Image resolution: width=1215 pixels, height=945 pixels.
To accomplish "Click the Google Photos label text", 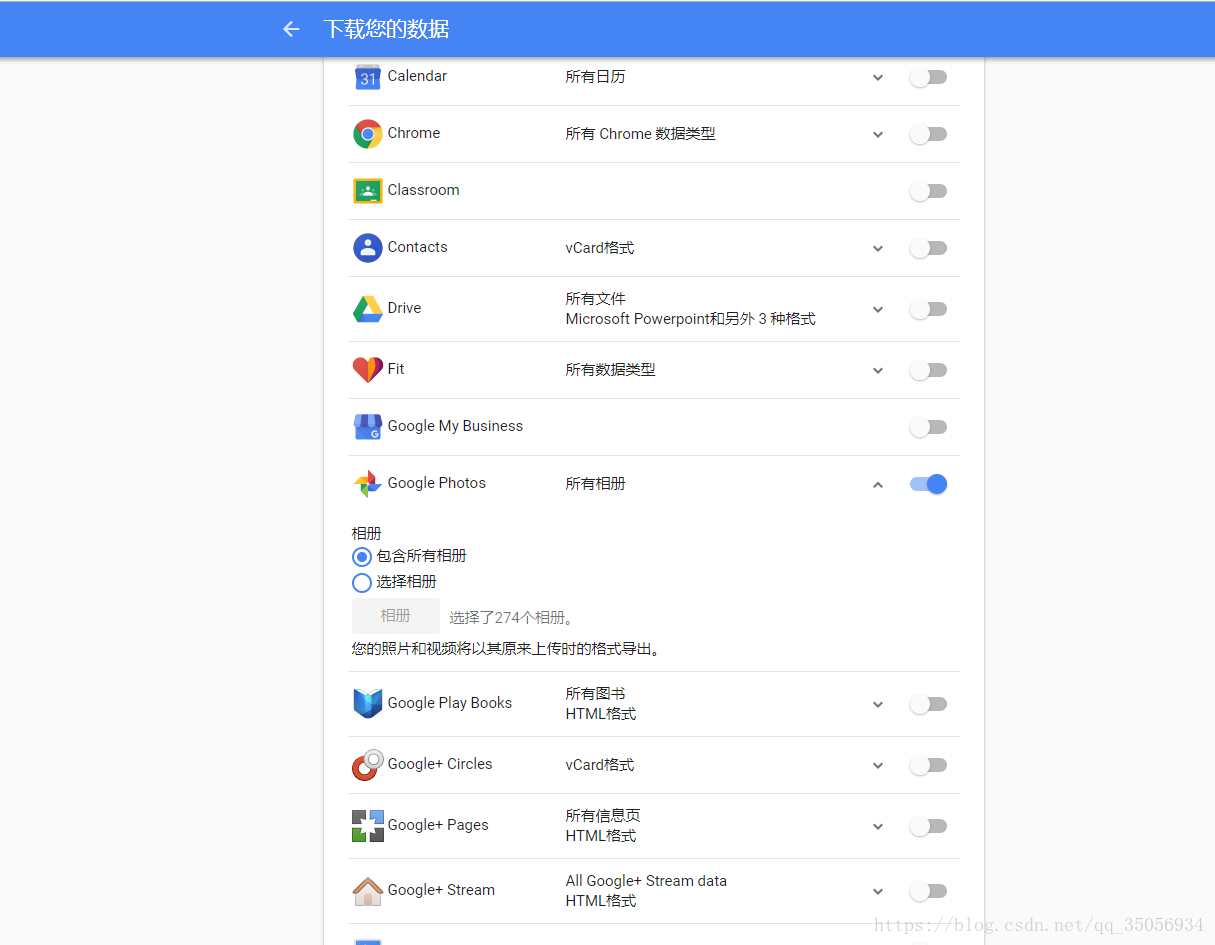I will [437, 483].
